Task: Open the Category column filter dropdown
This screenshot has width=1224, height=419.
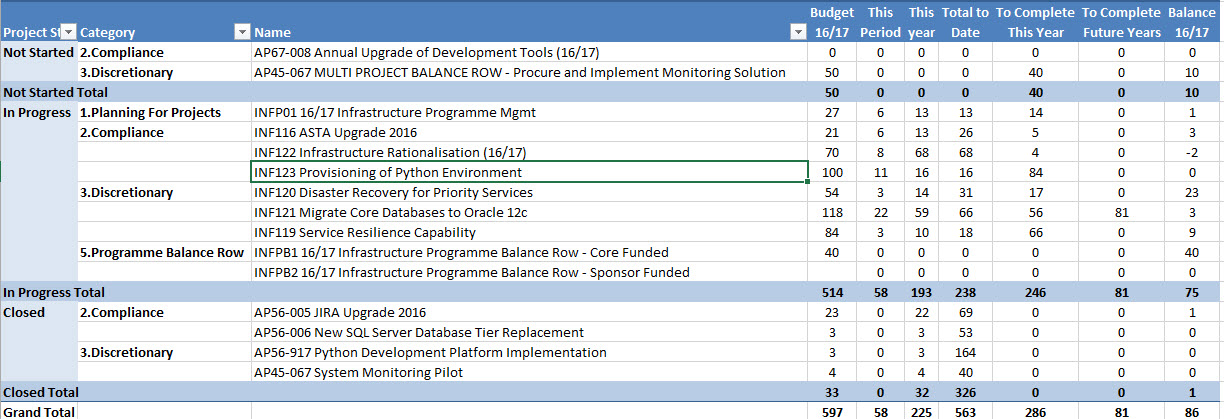Action: pyautogui.click(x=241, y=33)
